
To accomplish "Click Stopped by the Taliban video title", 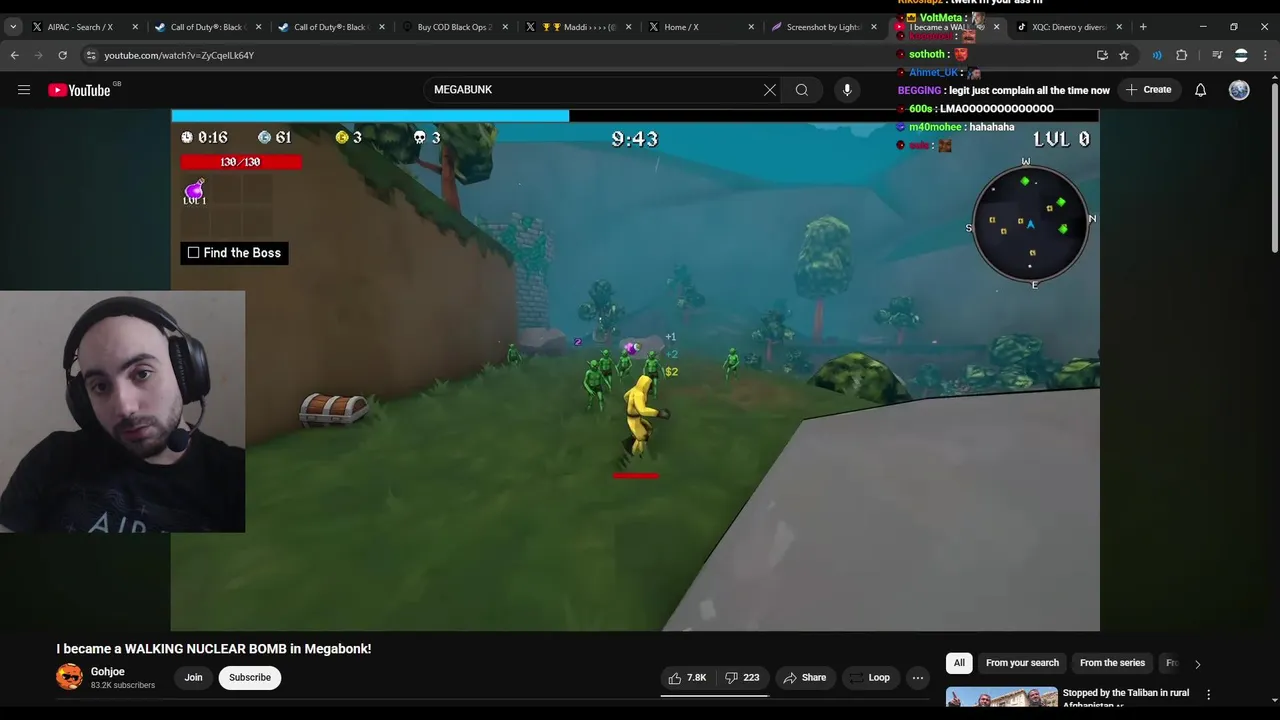I will point(1126,698).
